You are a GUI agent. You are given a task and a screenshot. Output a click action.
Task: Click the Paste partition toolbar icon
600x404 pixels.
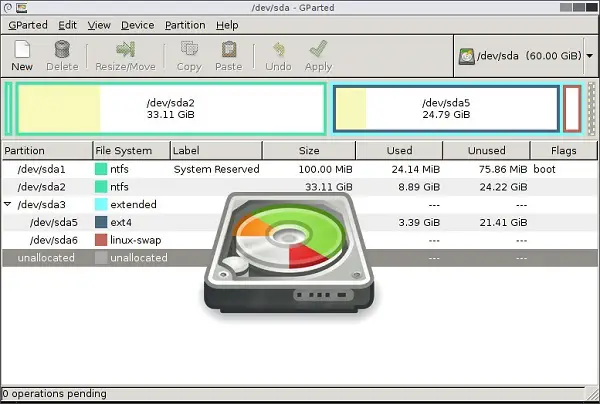tap(229, 50)
